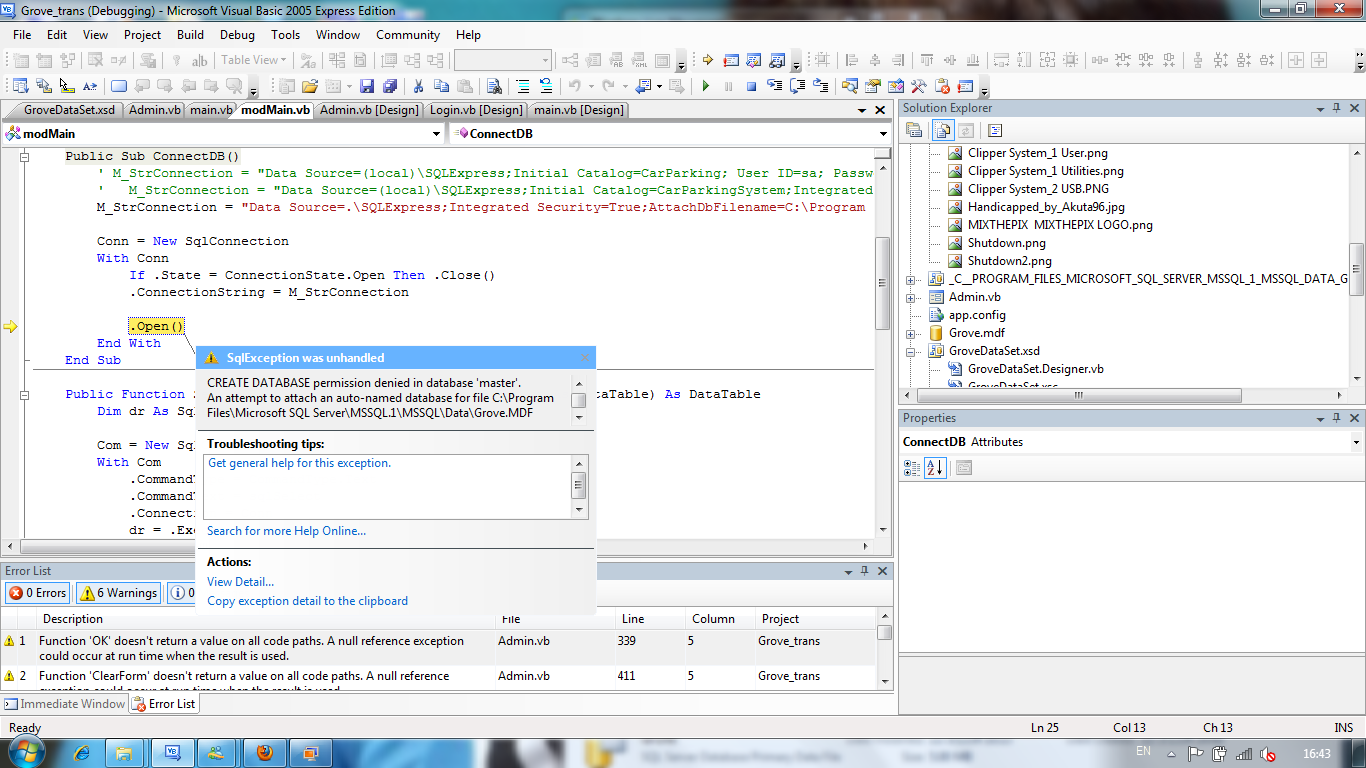The width and height of the screenshot is (1366, 768).
Task: Click Copy exception detail to the clipboard
Action: coord(307,601)
